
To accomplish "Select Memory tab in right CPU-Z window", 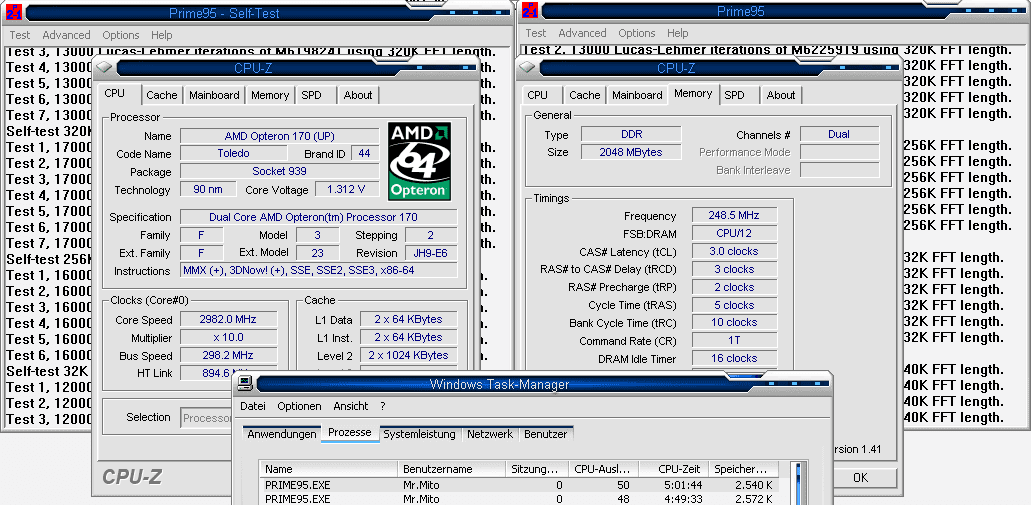I will [x=693, y=94].
